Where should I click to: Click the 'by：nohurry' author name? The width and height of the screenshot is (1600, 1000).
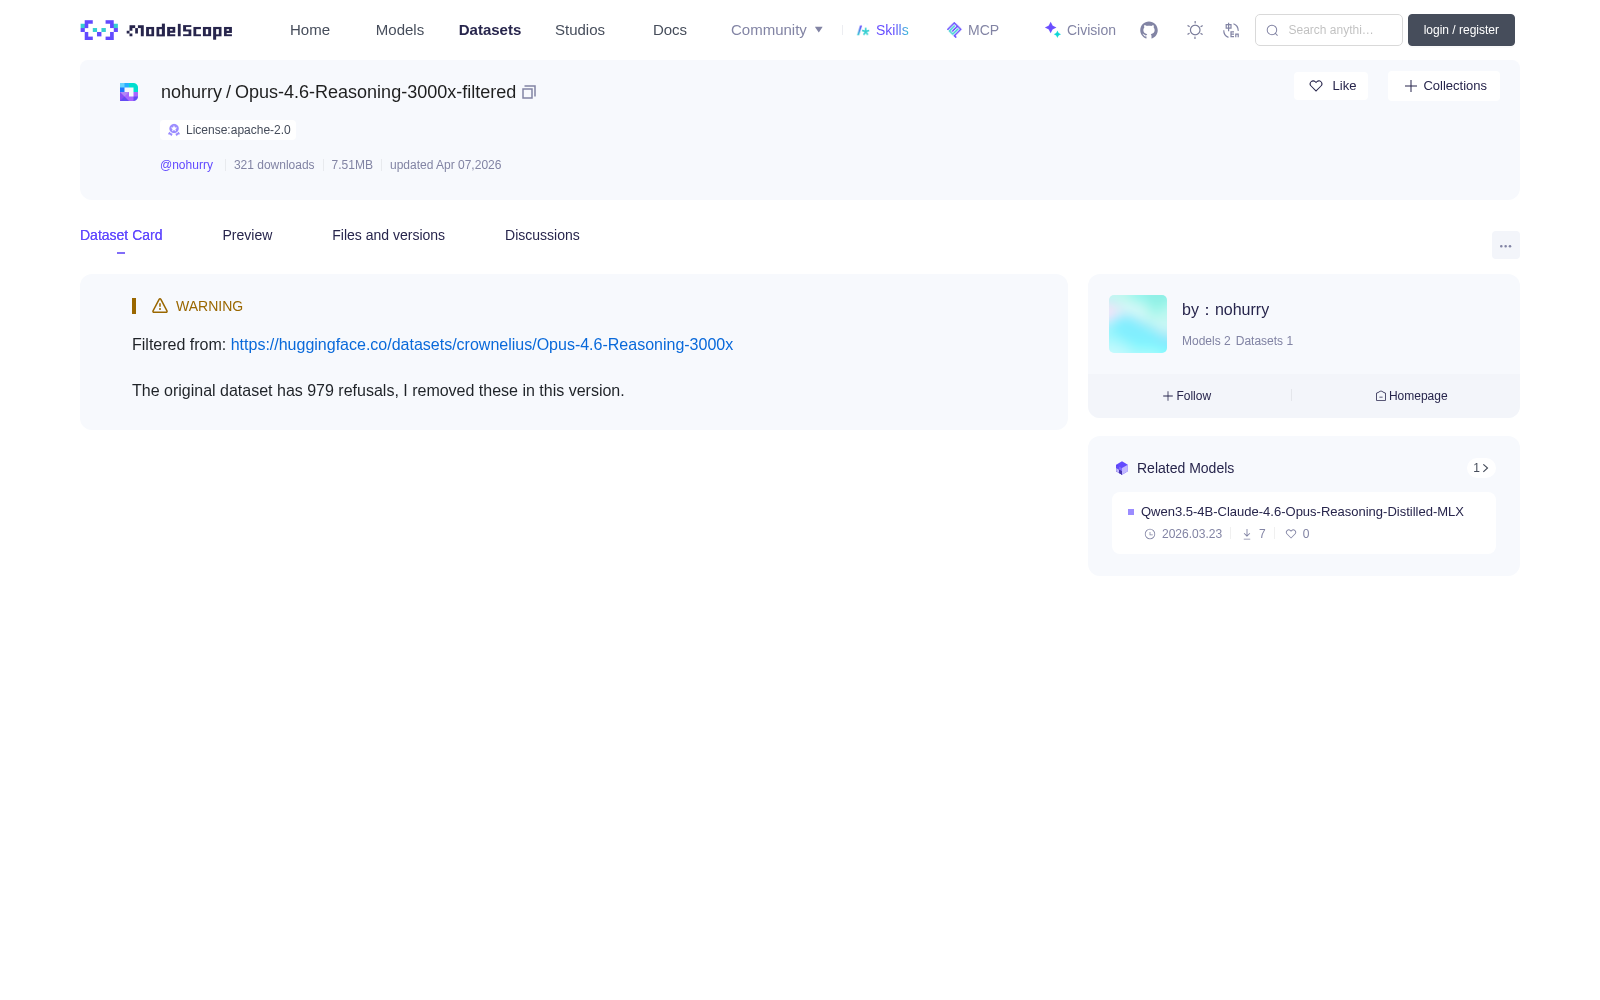(1225, 310)
